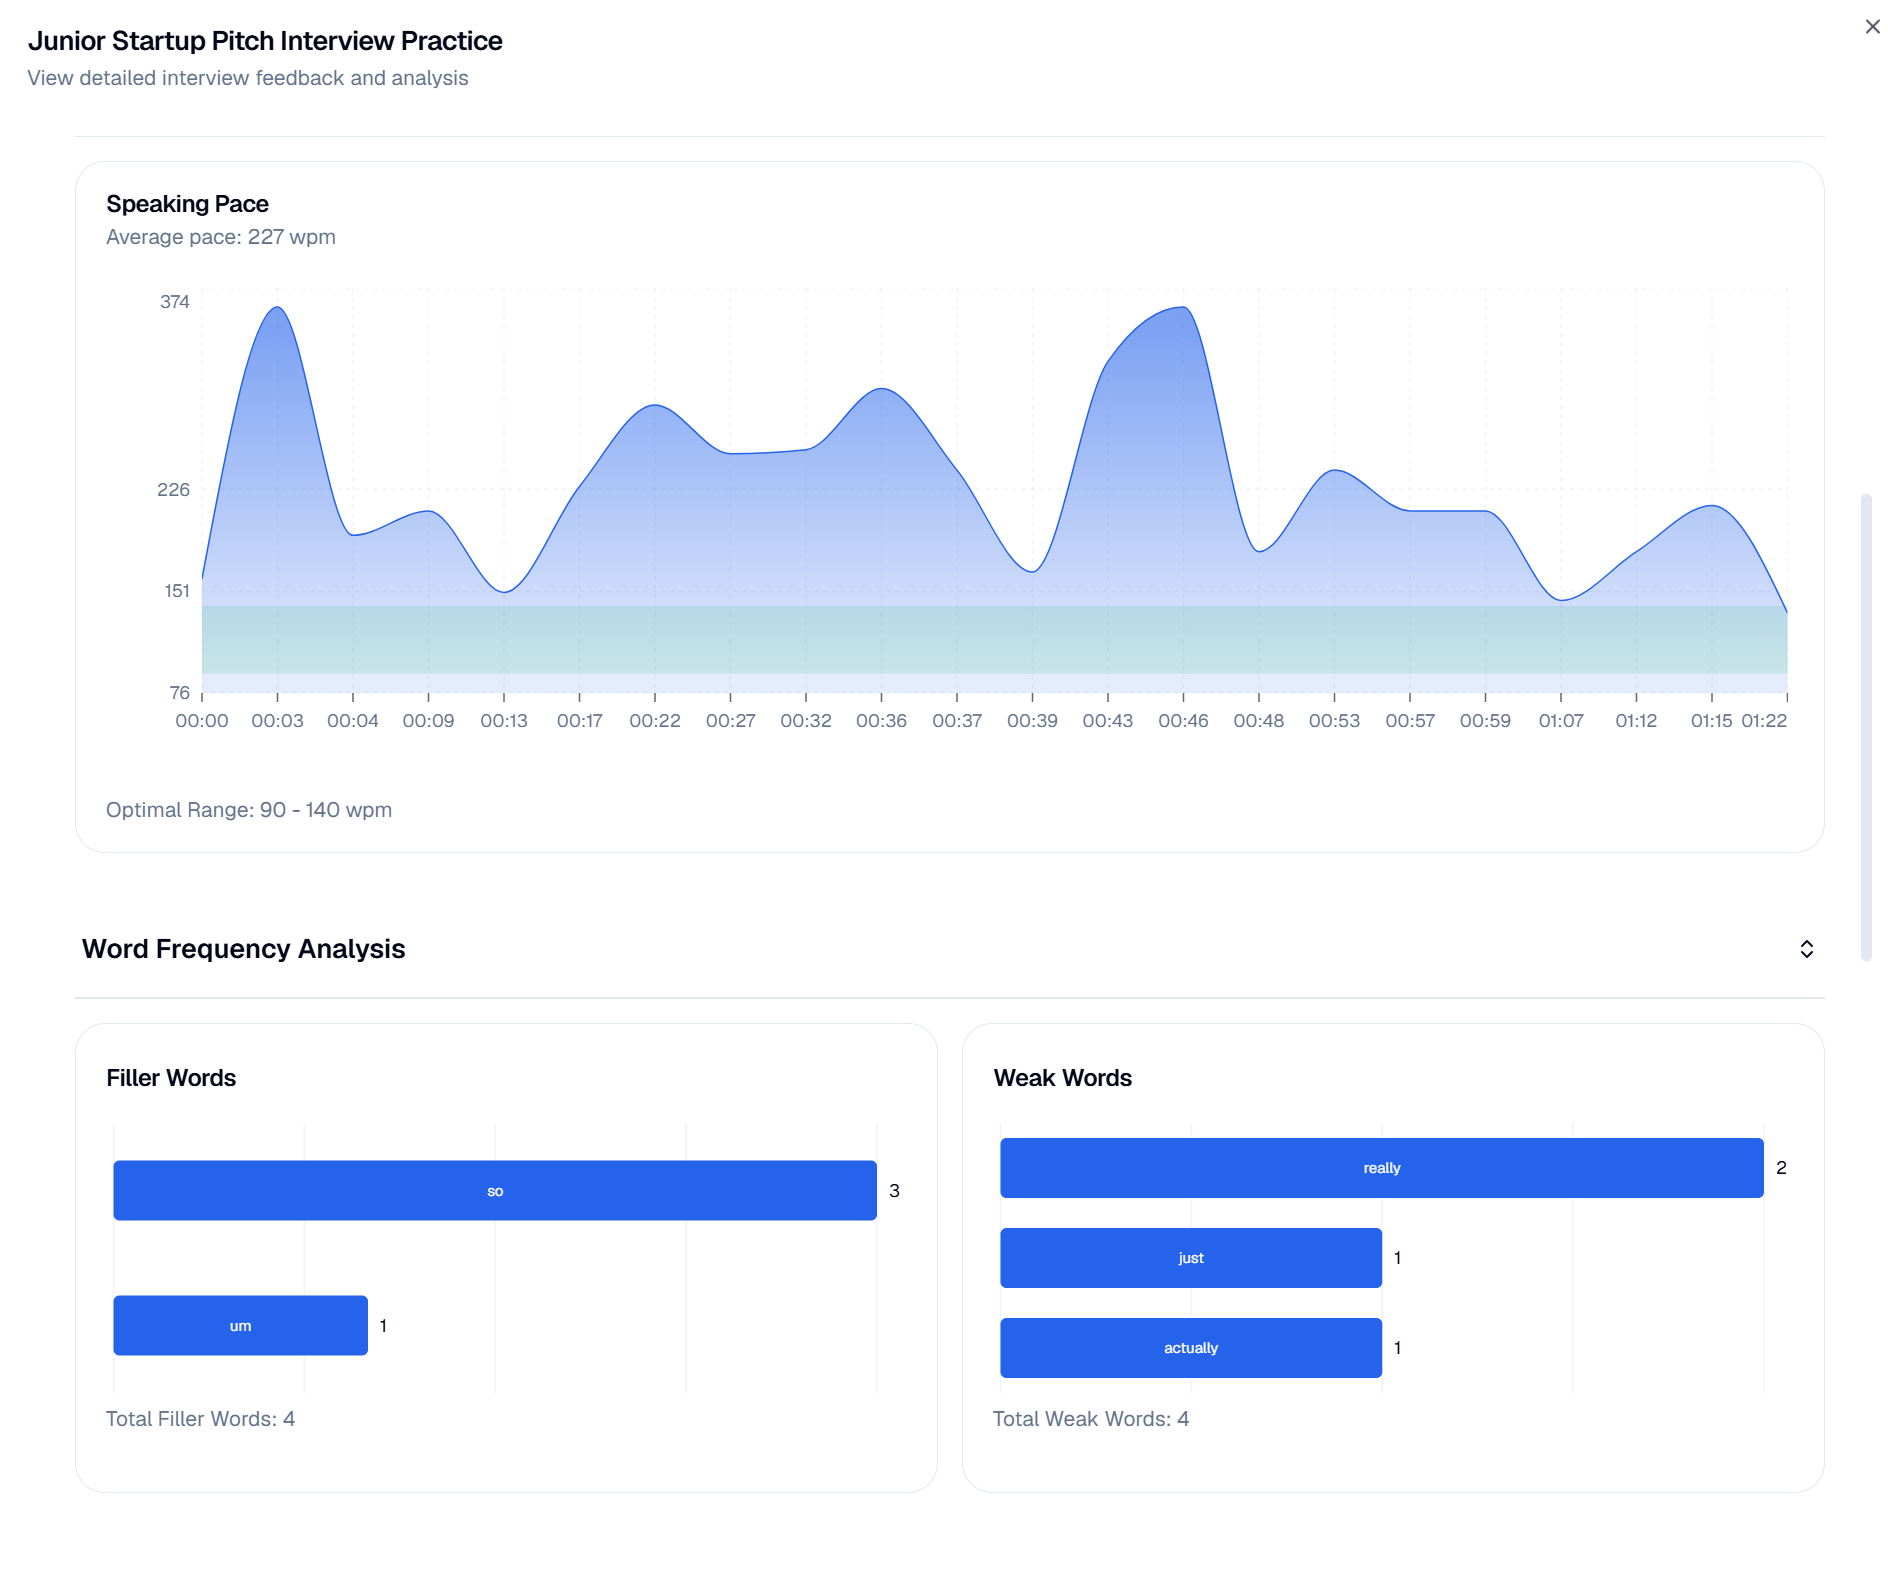Open the sort chevron beside Word Frequency Analysis
1888x1578 pixels.
(x=1807, y=948)
